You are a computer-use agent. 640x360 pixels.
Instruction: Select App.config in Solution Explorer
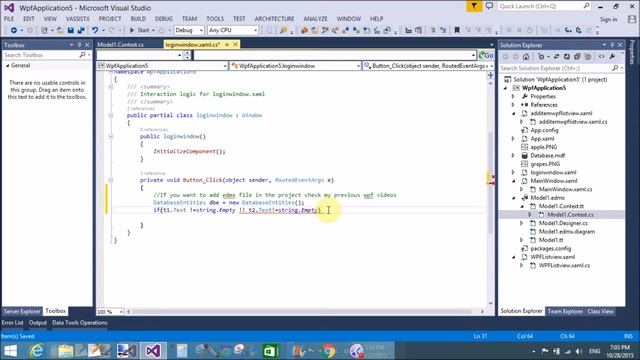544,131
